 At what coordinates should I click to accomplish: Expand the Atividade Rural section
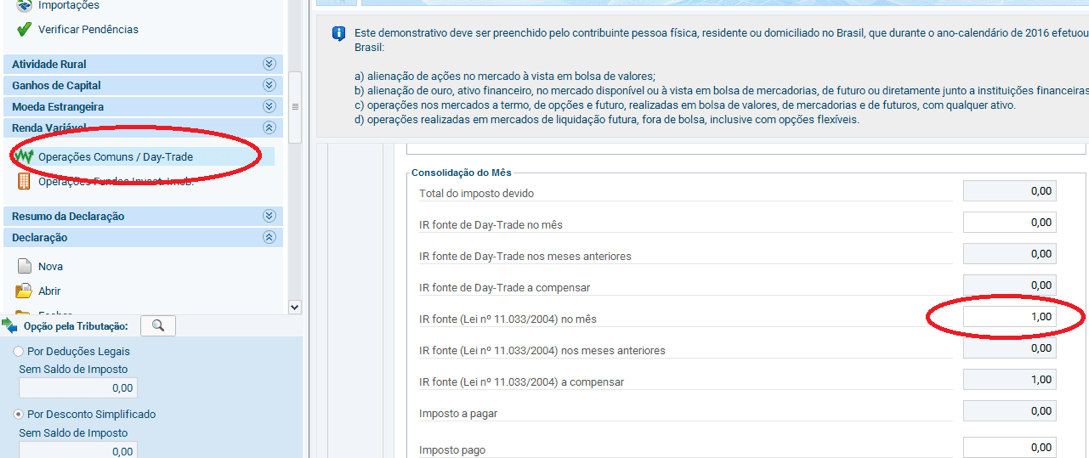coord(268,64)
